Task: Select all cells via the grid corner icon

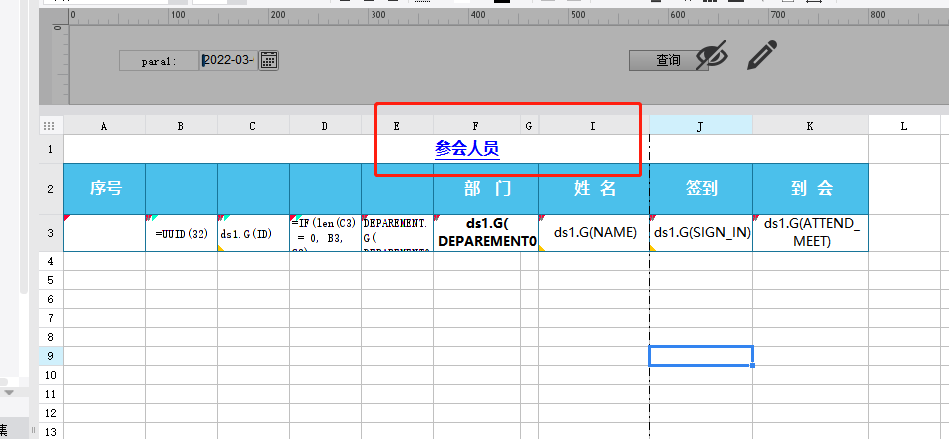Action: 50,126
